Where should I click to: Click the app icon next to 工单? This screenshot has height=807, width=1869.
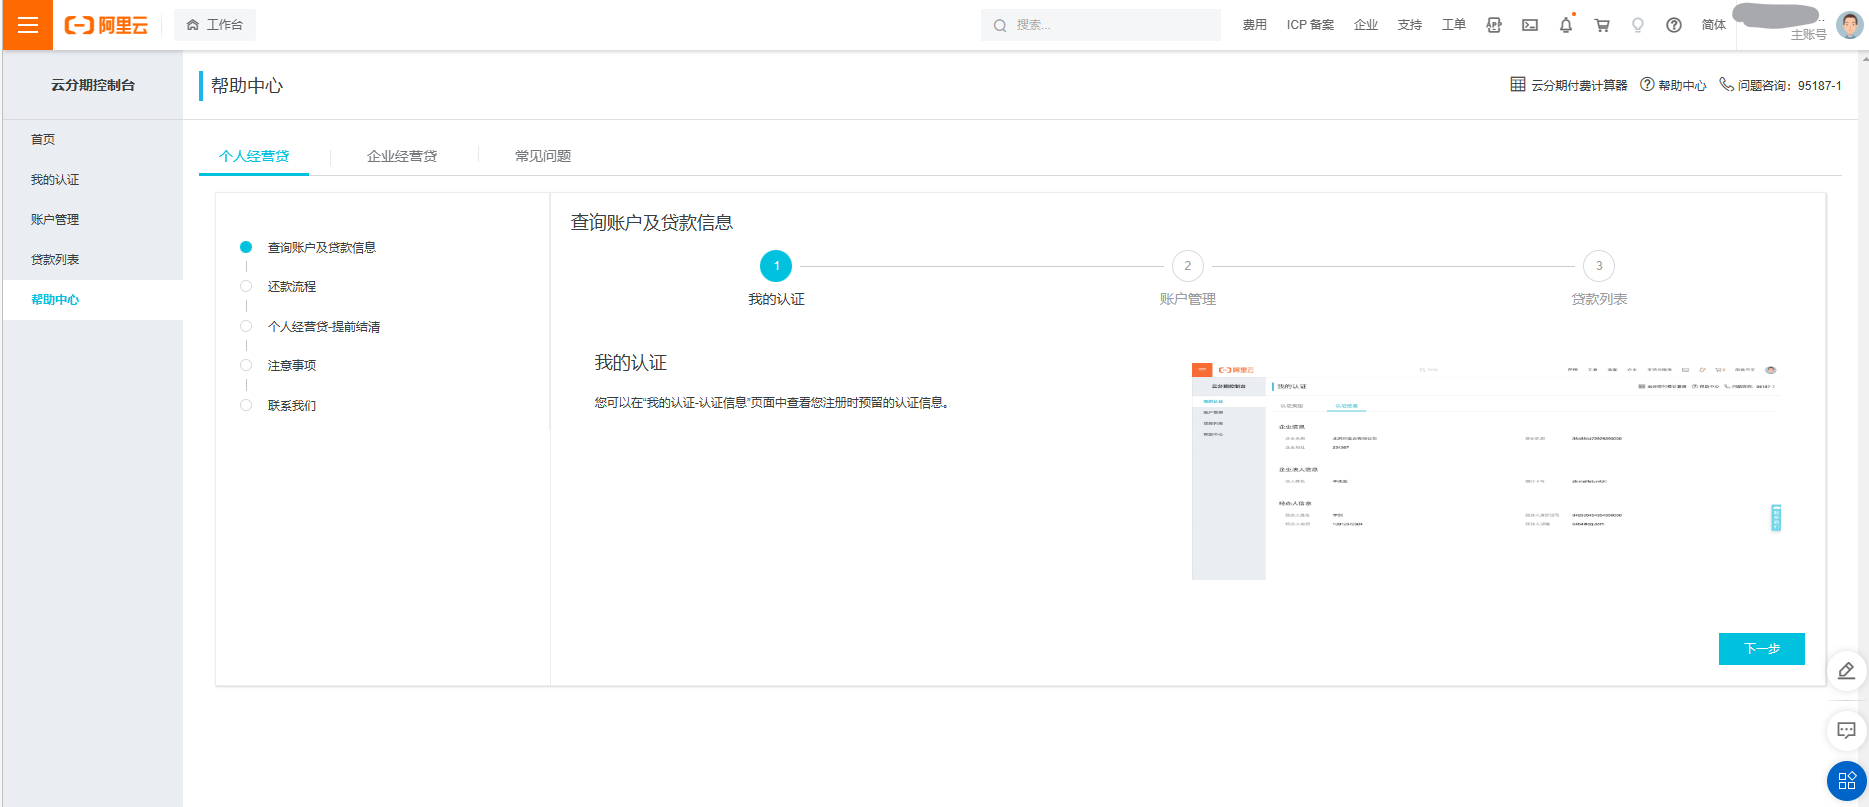pos(1494,25)
